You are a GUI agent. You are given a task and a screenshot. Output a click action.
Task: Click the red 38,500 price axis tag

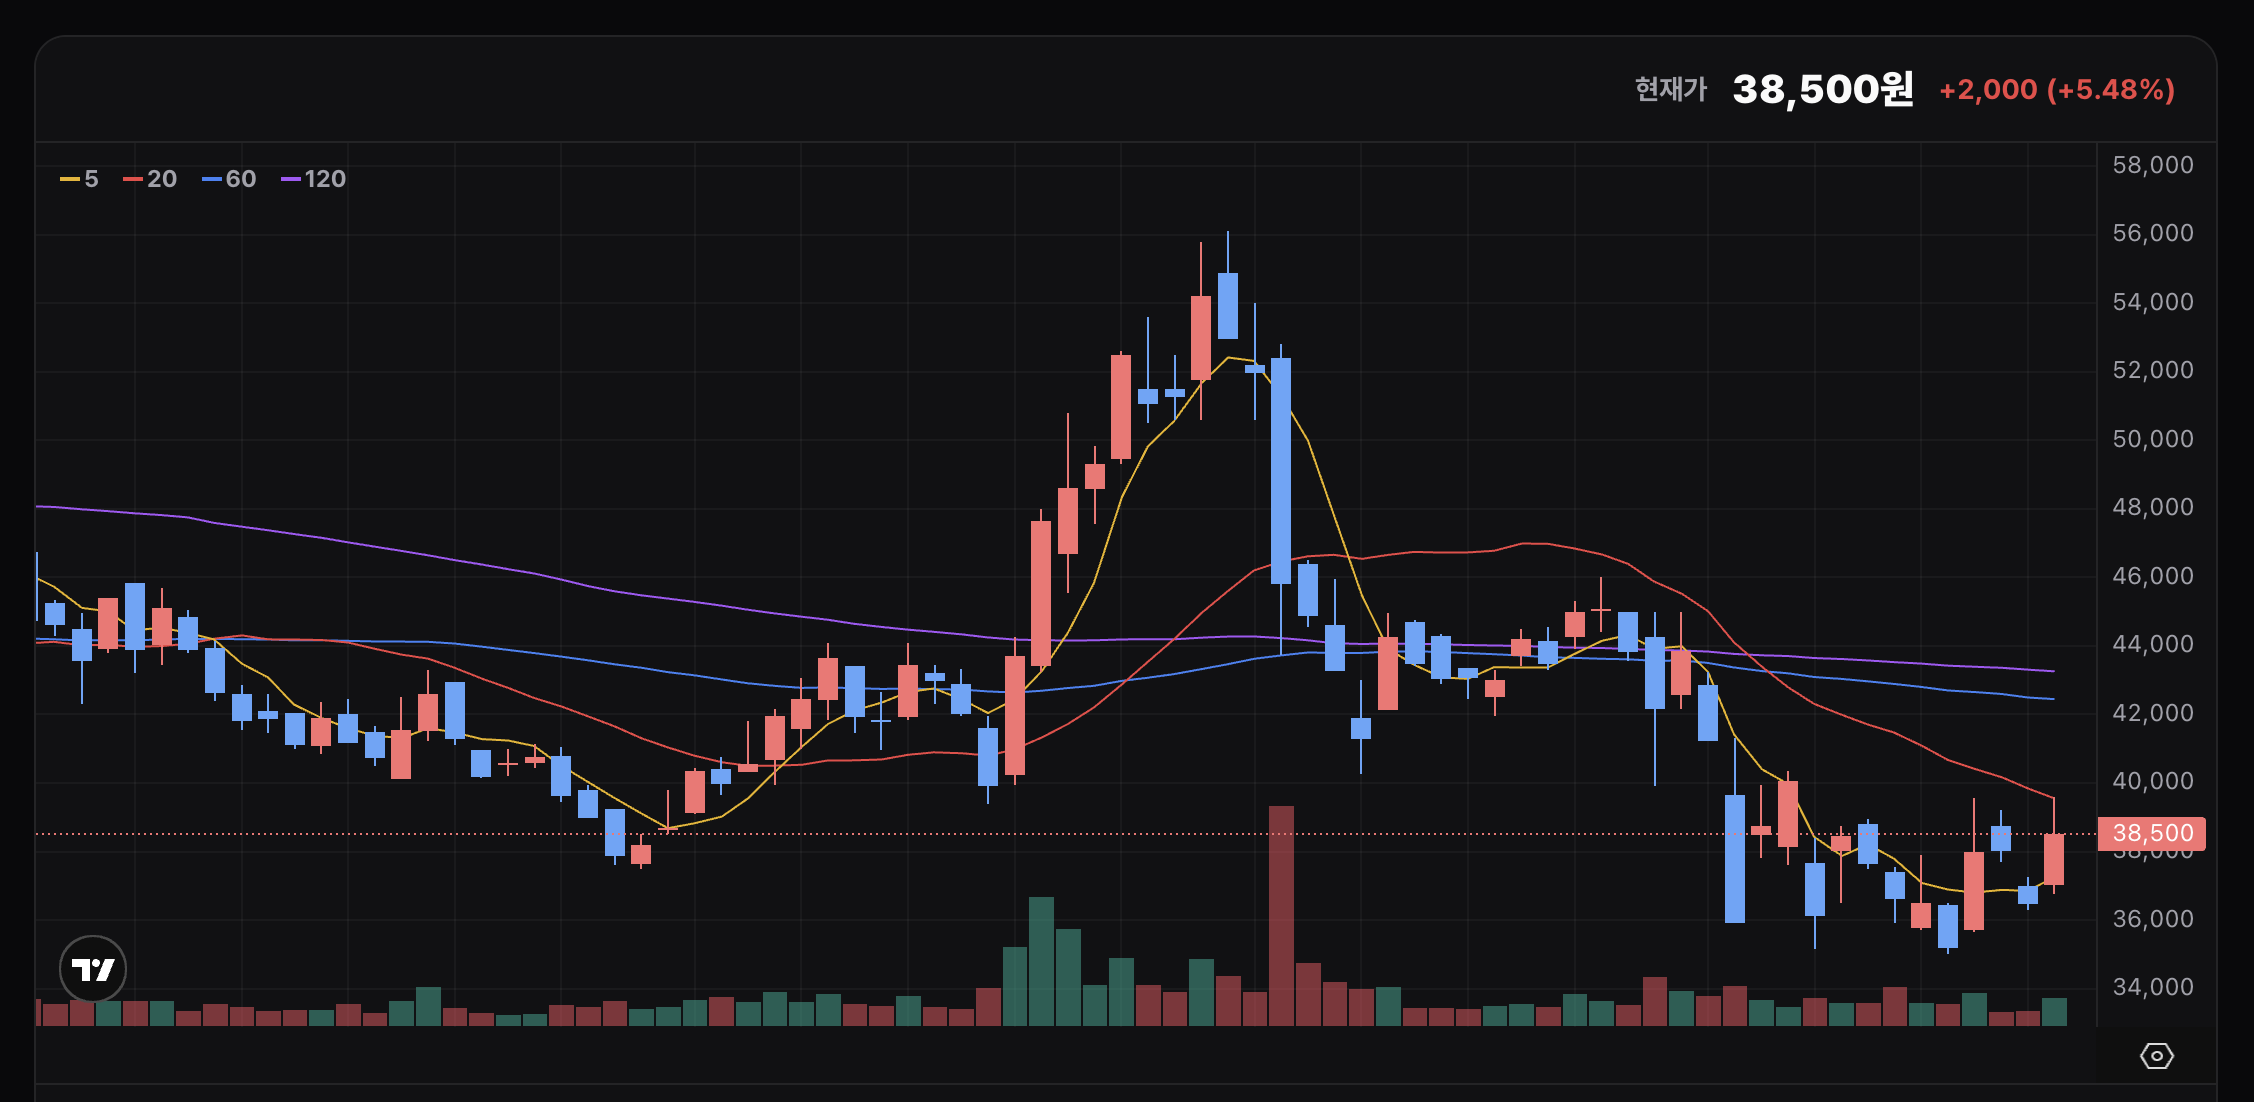tap(2151, 833)
